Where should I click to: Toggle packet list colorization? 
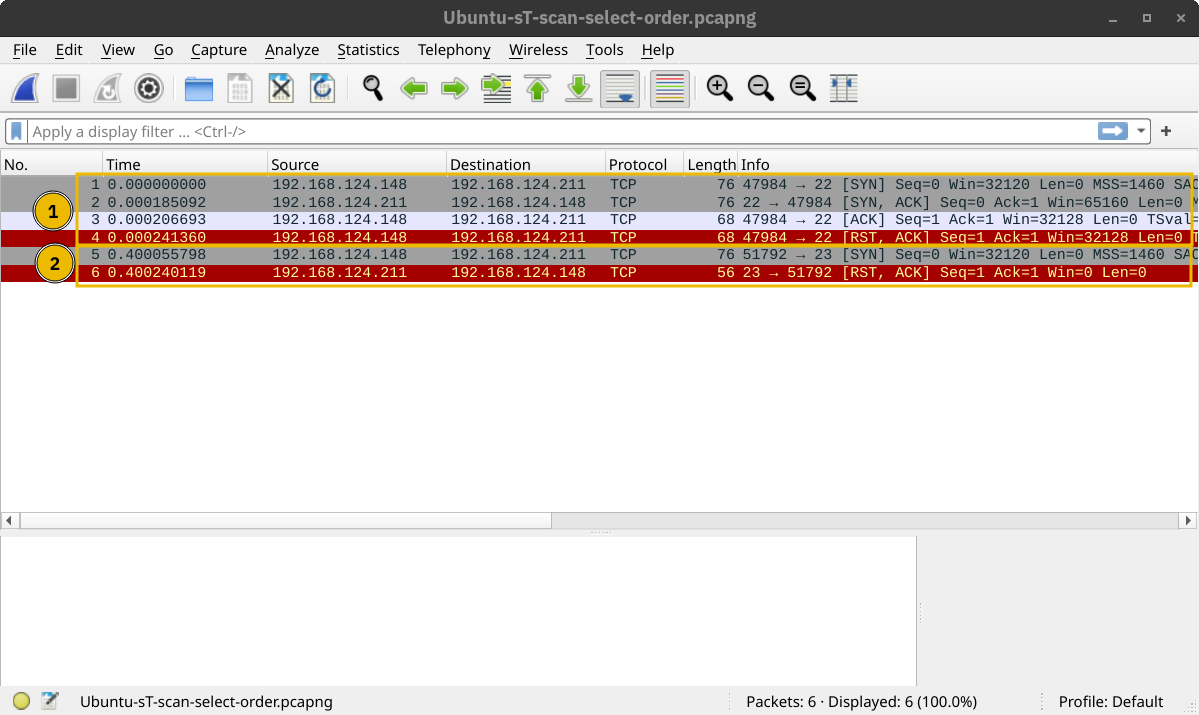[x=670, y=89]
